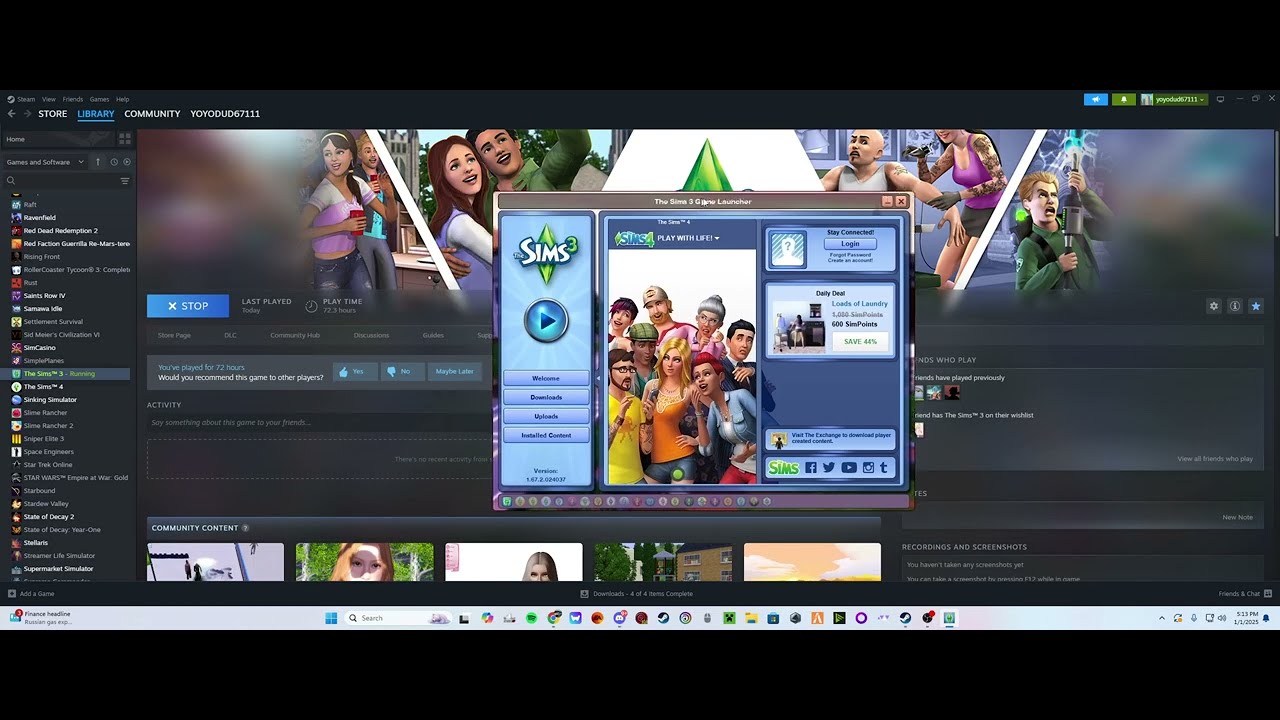Click the Steam announcements megaphone icon
The width and height of the screenshot is (1280, 720).
tap(1096, 99)
